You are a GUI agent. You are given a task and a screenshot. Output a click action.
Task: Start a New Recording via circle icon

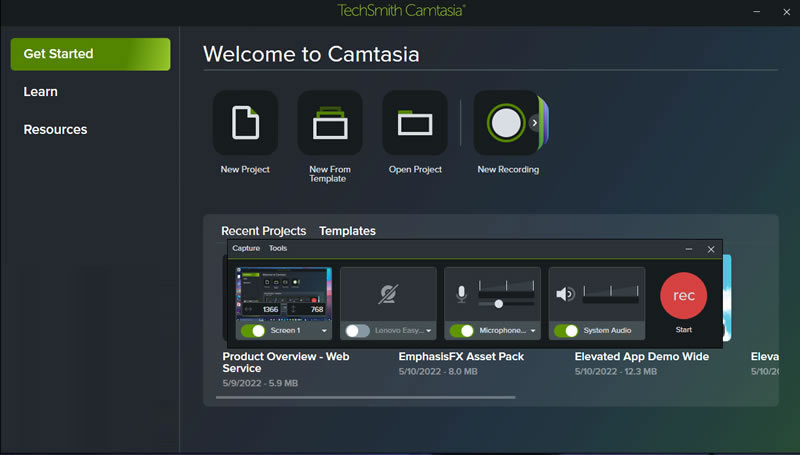pyautogui.click(x=506, y=123)
